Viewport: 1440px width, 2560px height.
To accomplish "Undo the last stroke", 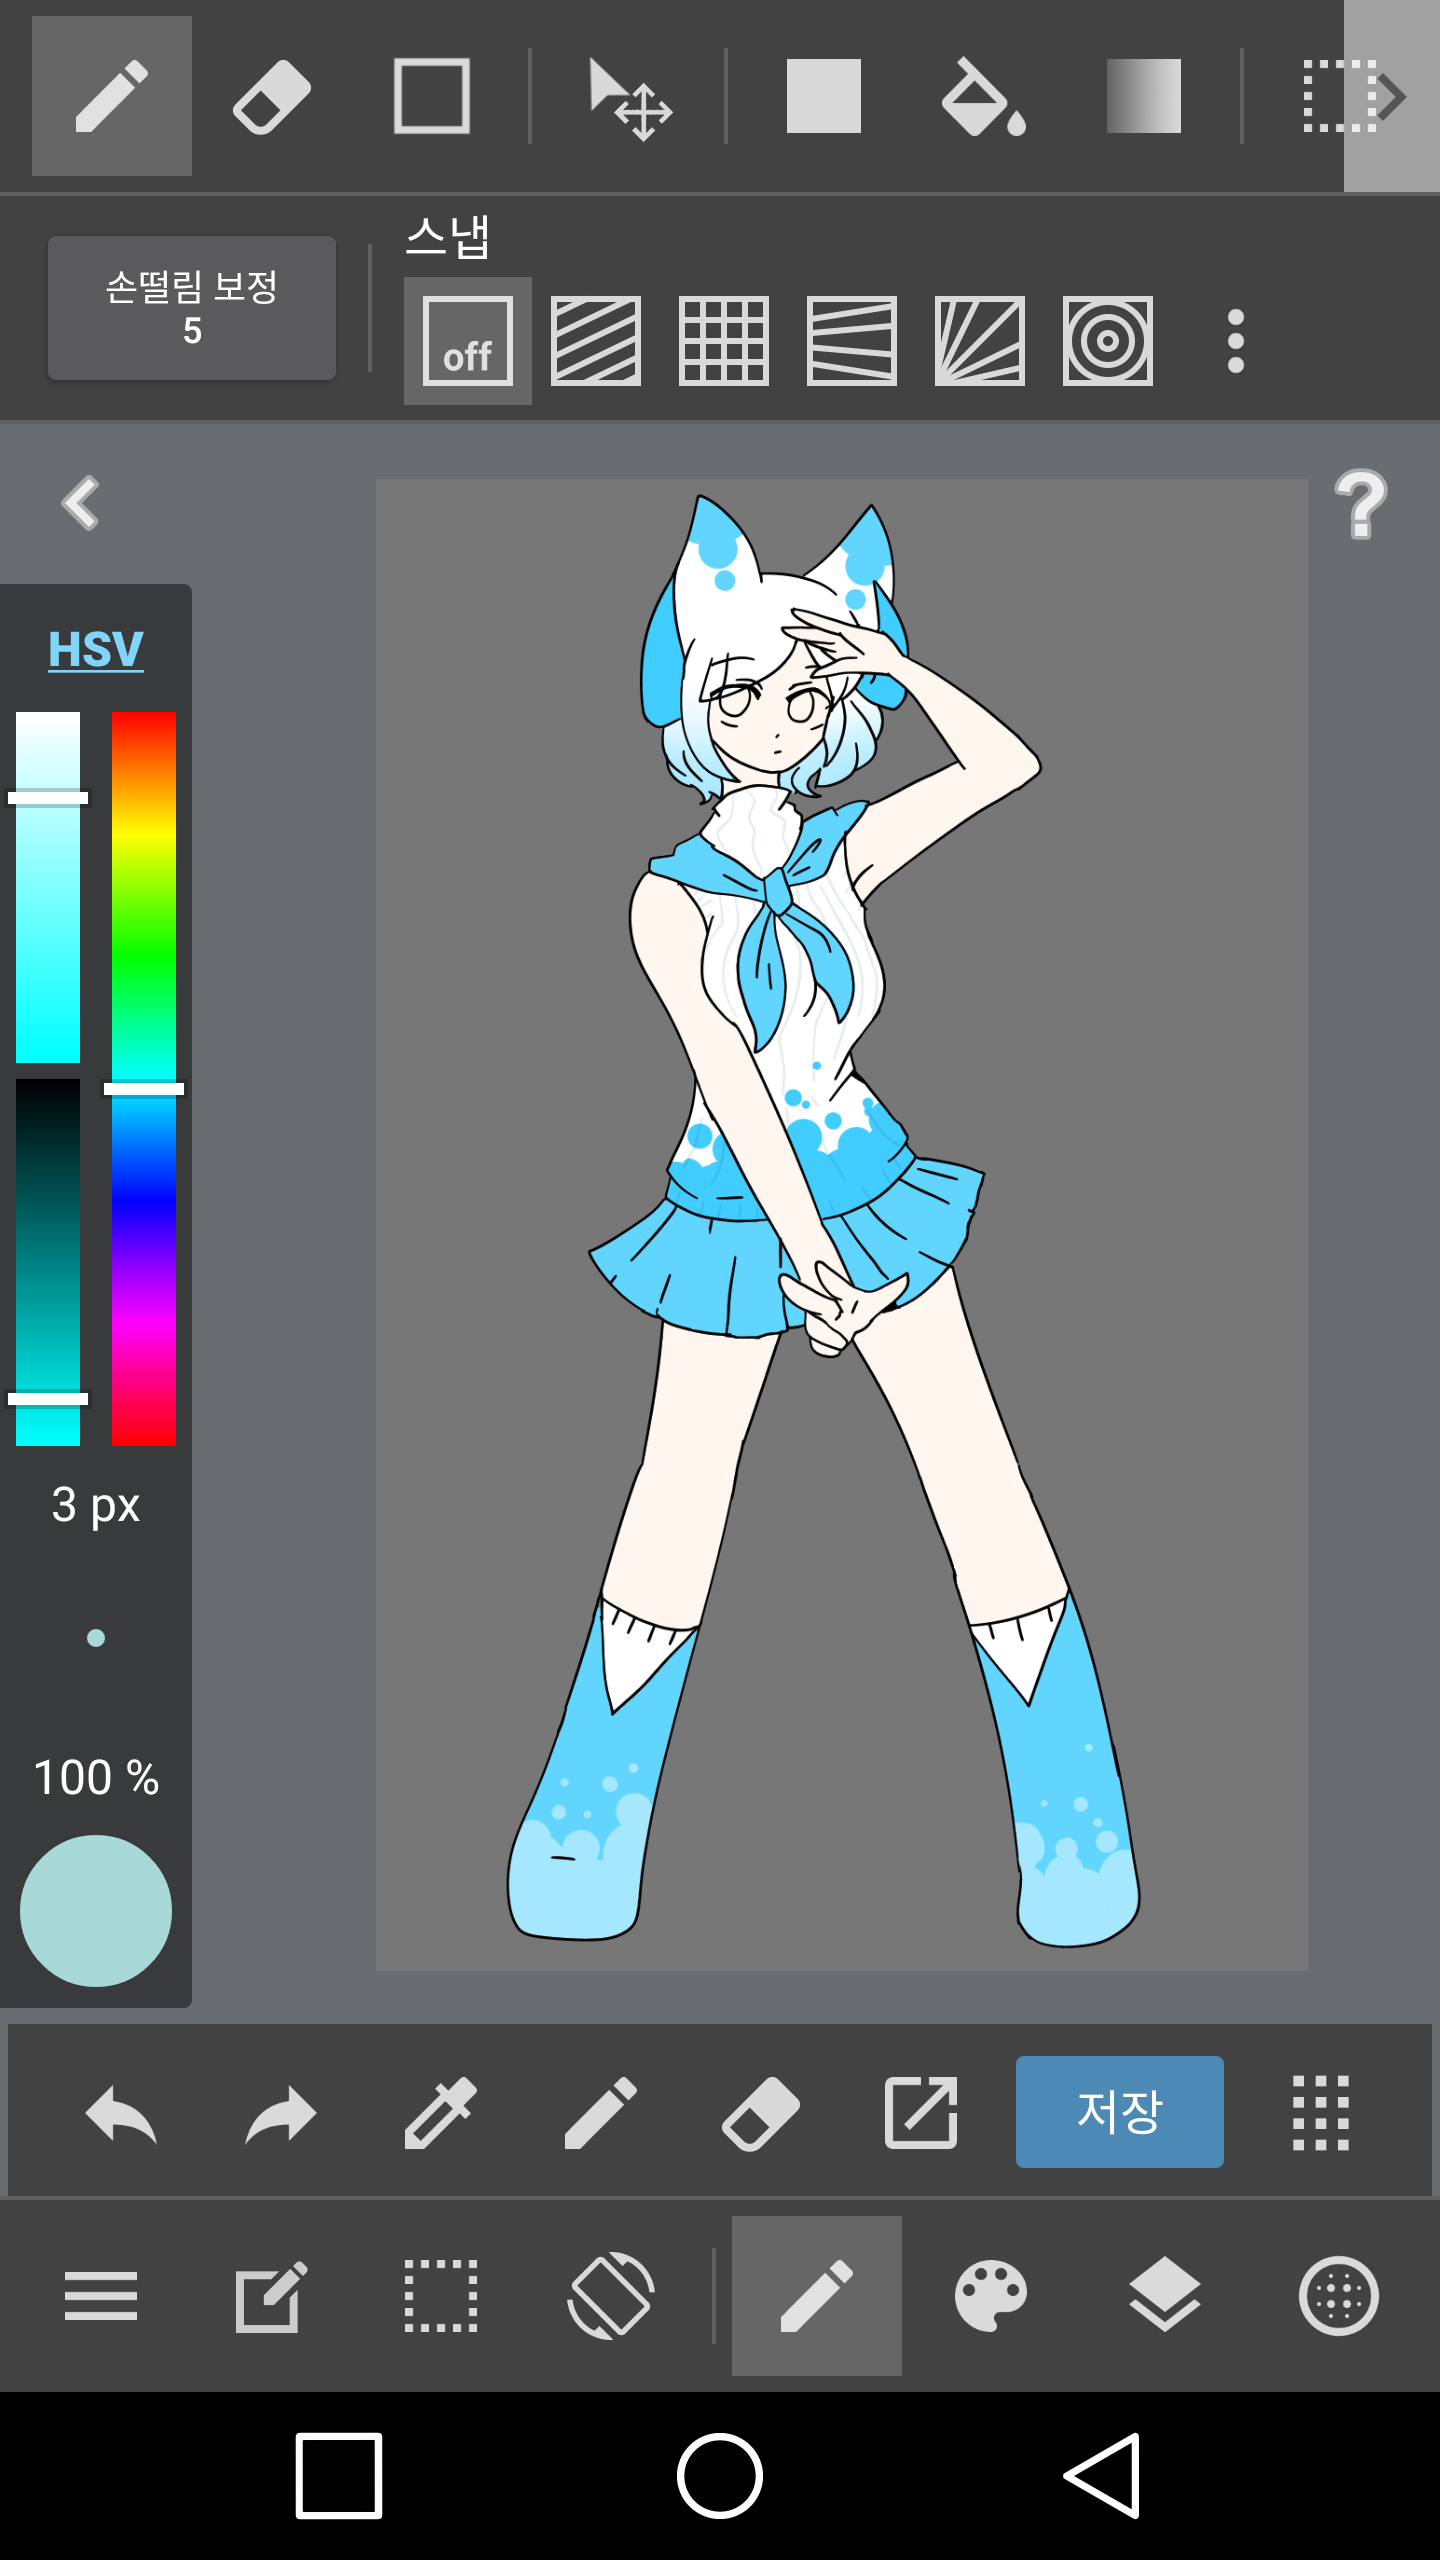I will [x=121, y=2114].
